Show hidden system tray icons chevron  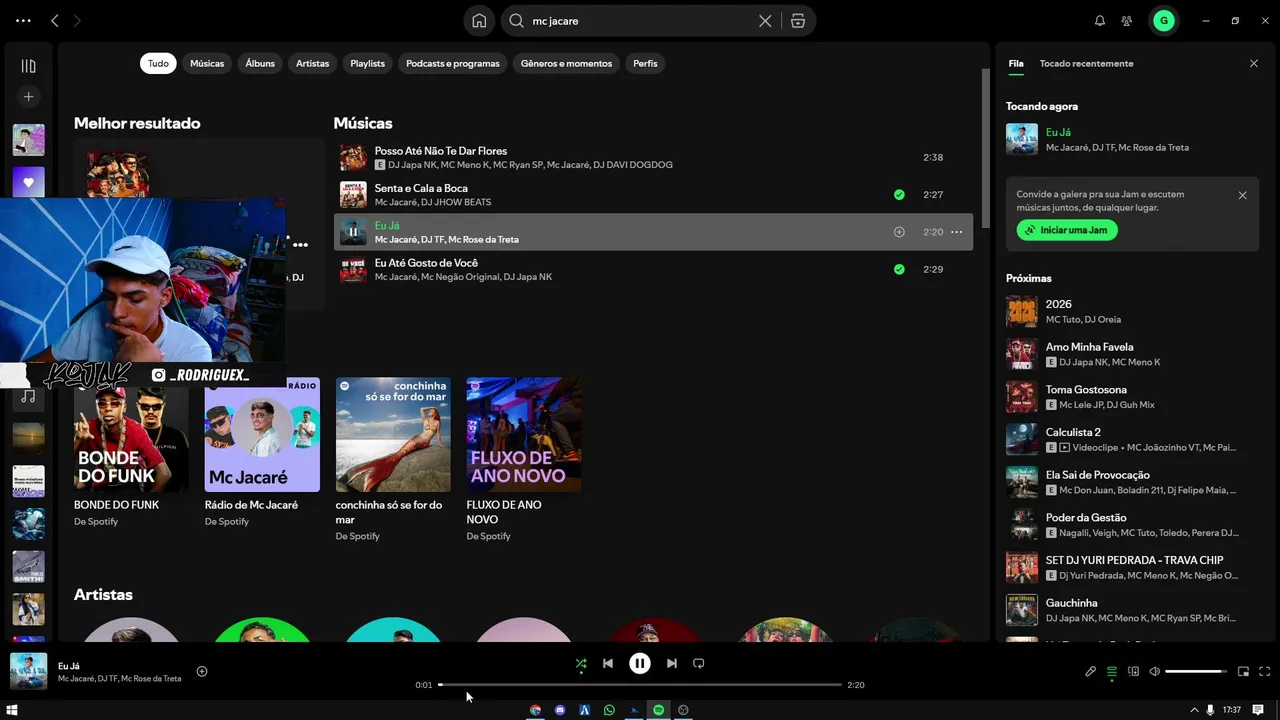click(1194, 710)
